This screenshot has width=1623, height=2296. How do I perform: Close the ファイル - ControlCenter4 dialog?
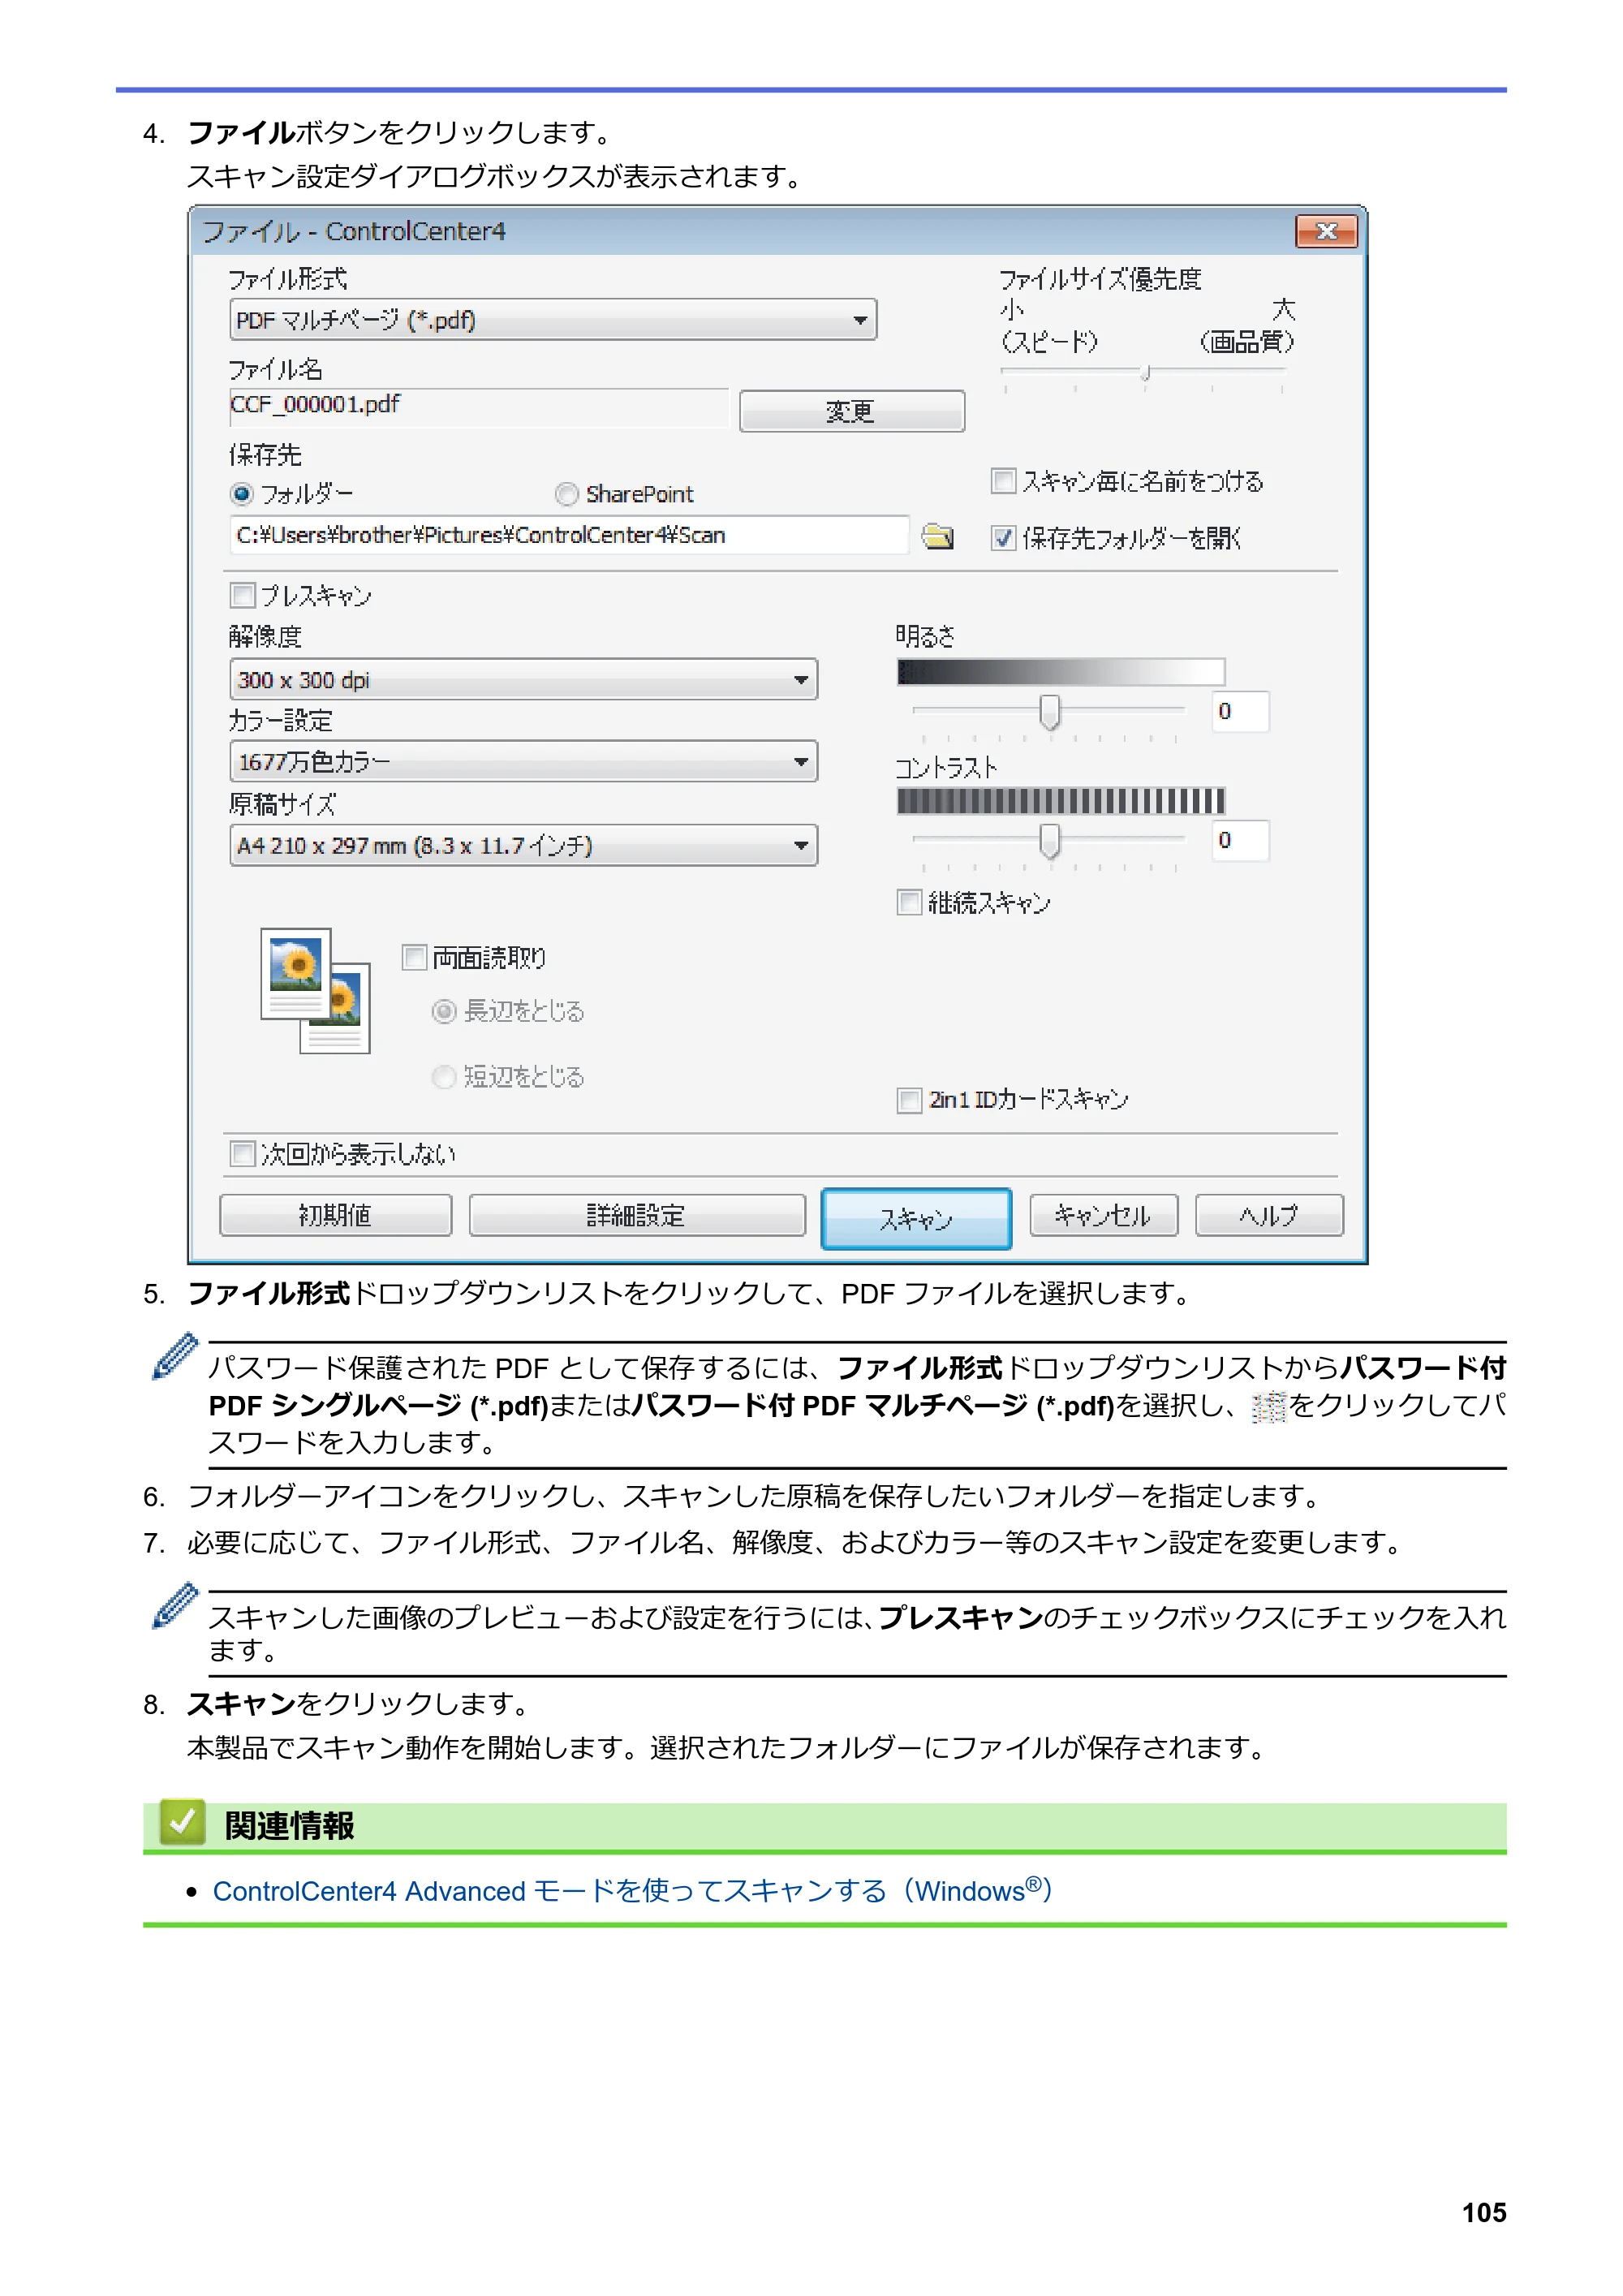click(1326, 231)
